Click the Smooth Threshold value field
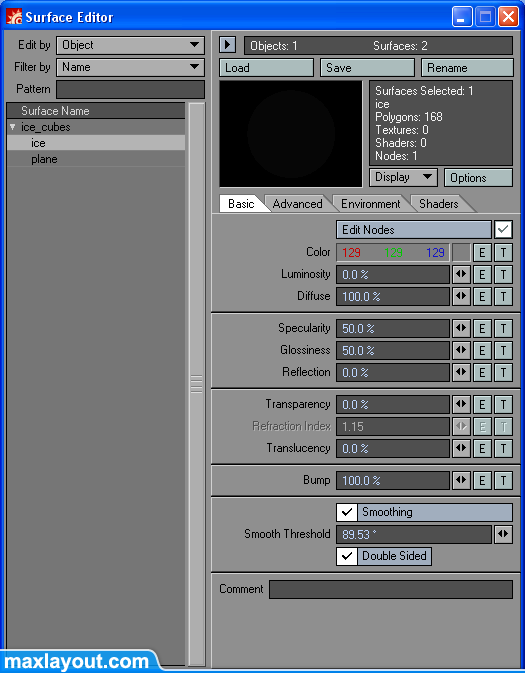Screen dimensions: 525x673 click(414, 535)
